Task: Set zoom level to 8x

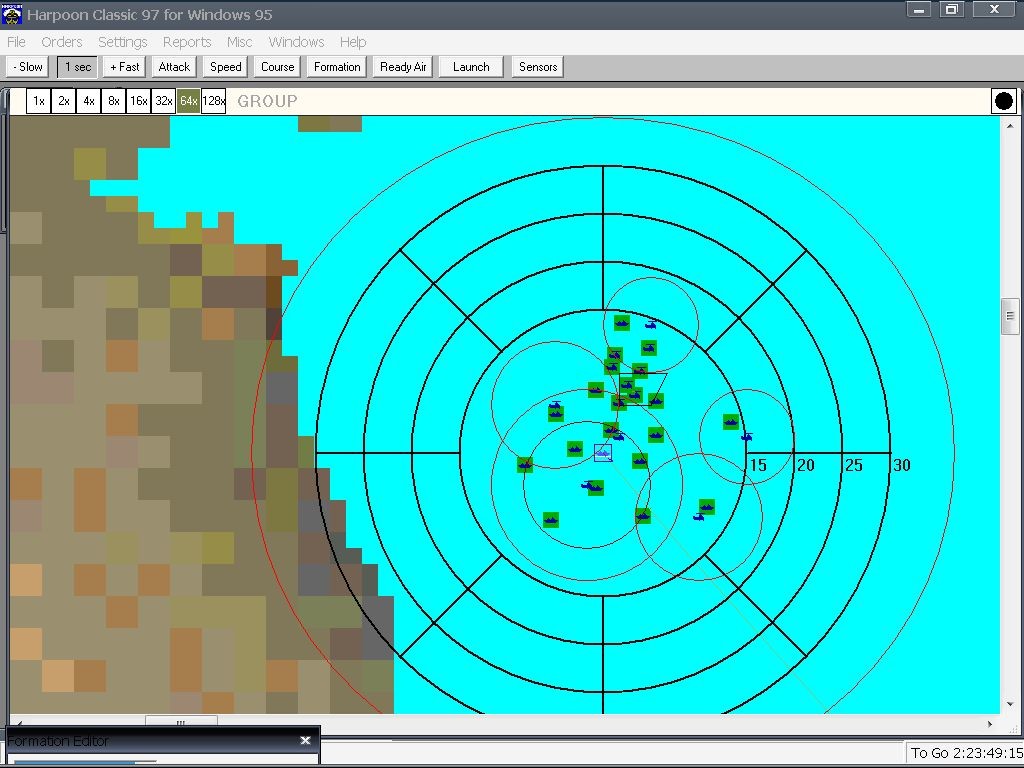Action: pyautogui.click(x=114, y=101)
